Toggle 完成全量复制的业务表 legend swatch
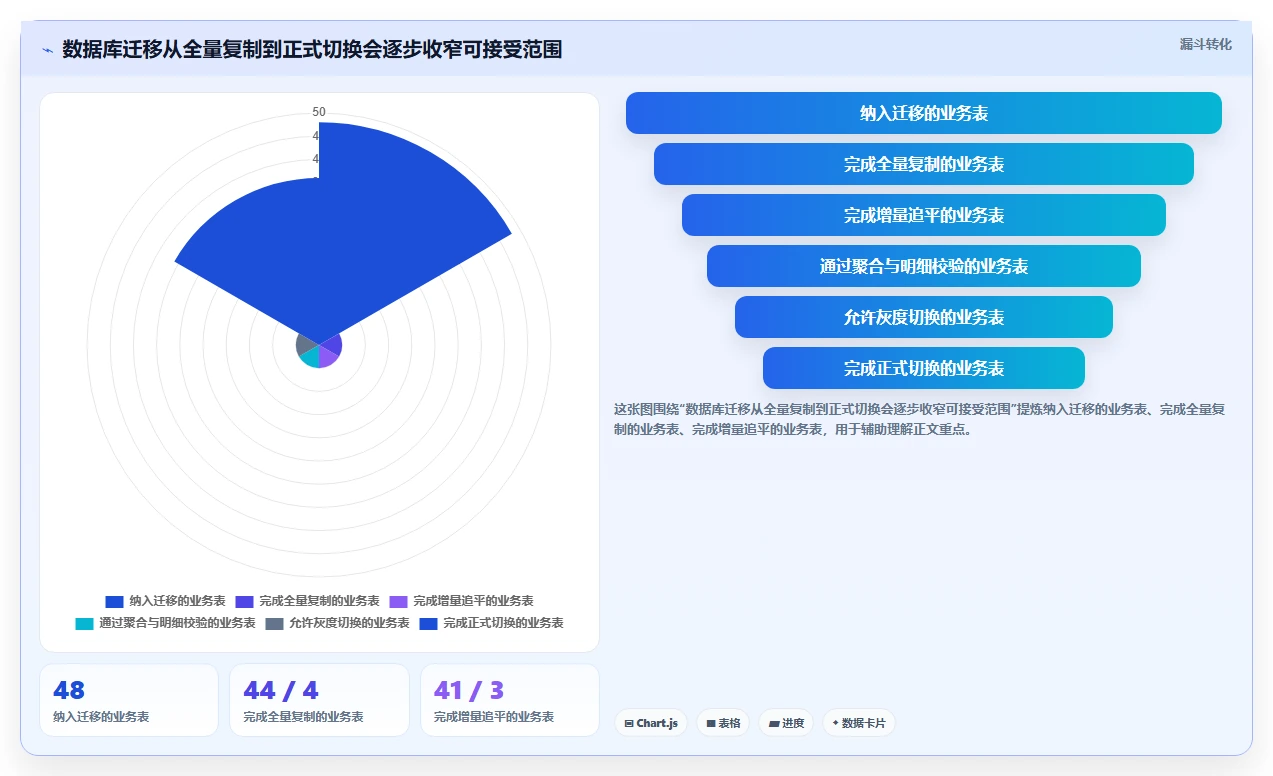The image size is (1273, 776). [x=244, y=601]
